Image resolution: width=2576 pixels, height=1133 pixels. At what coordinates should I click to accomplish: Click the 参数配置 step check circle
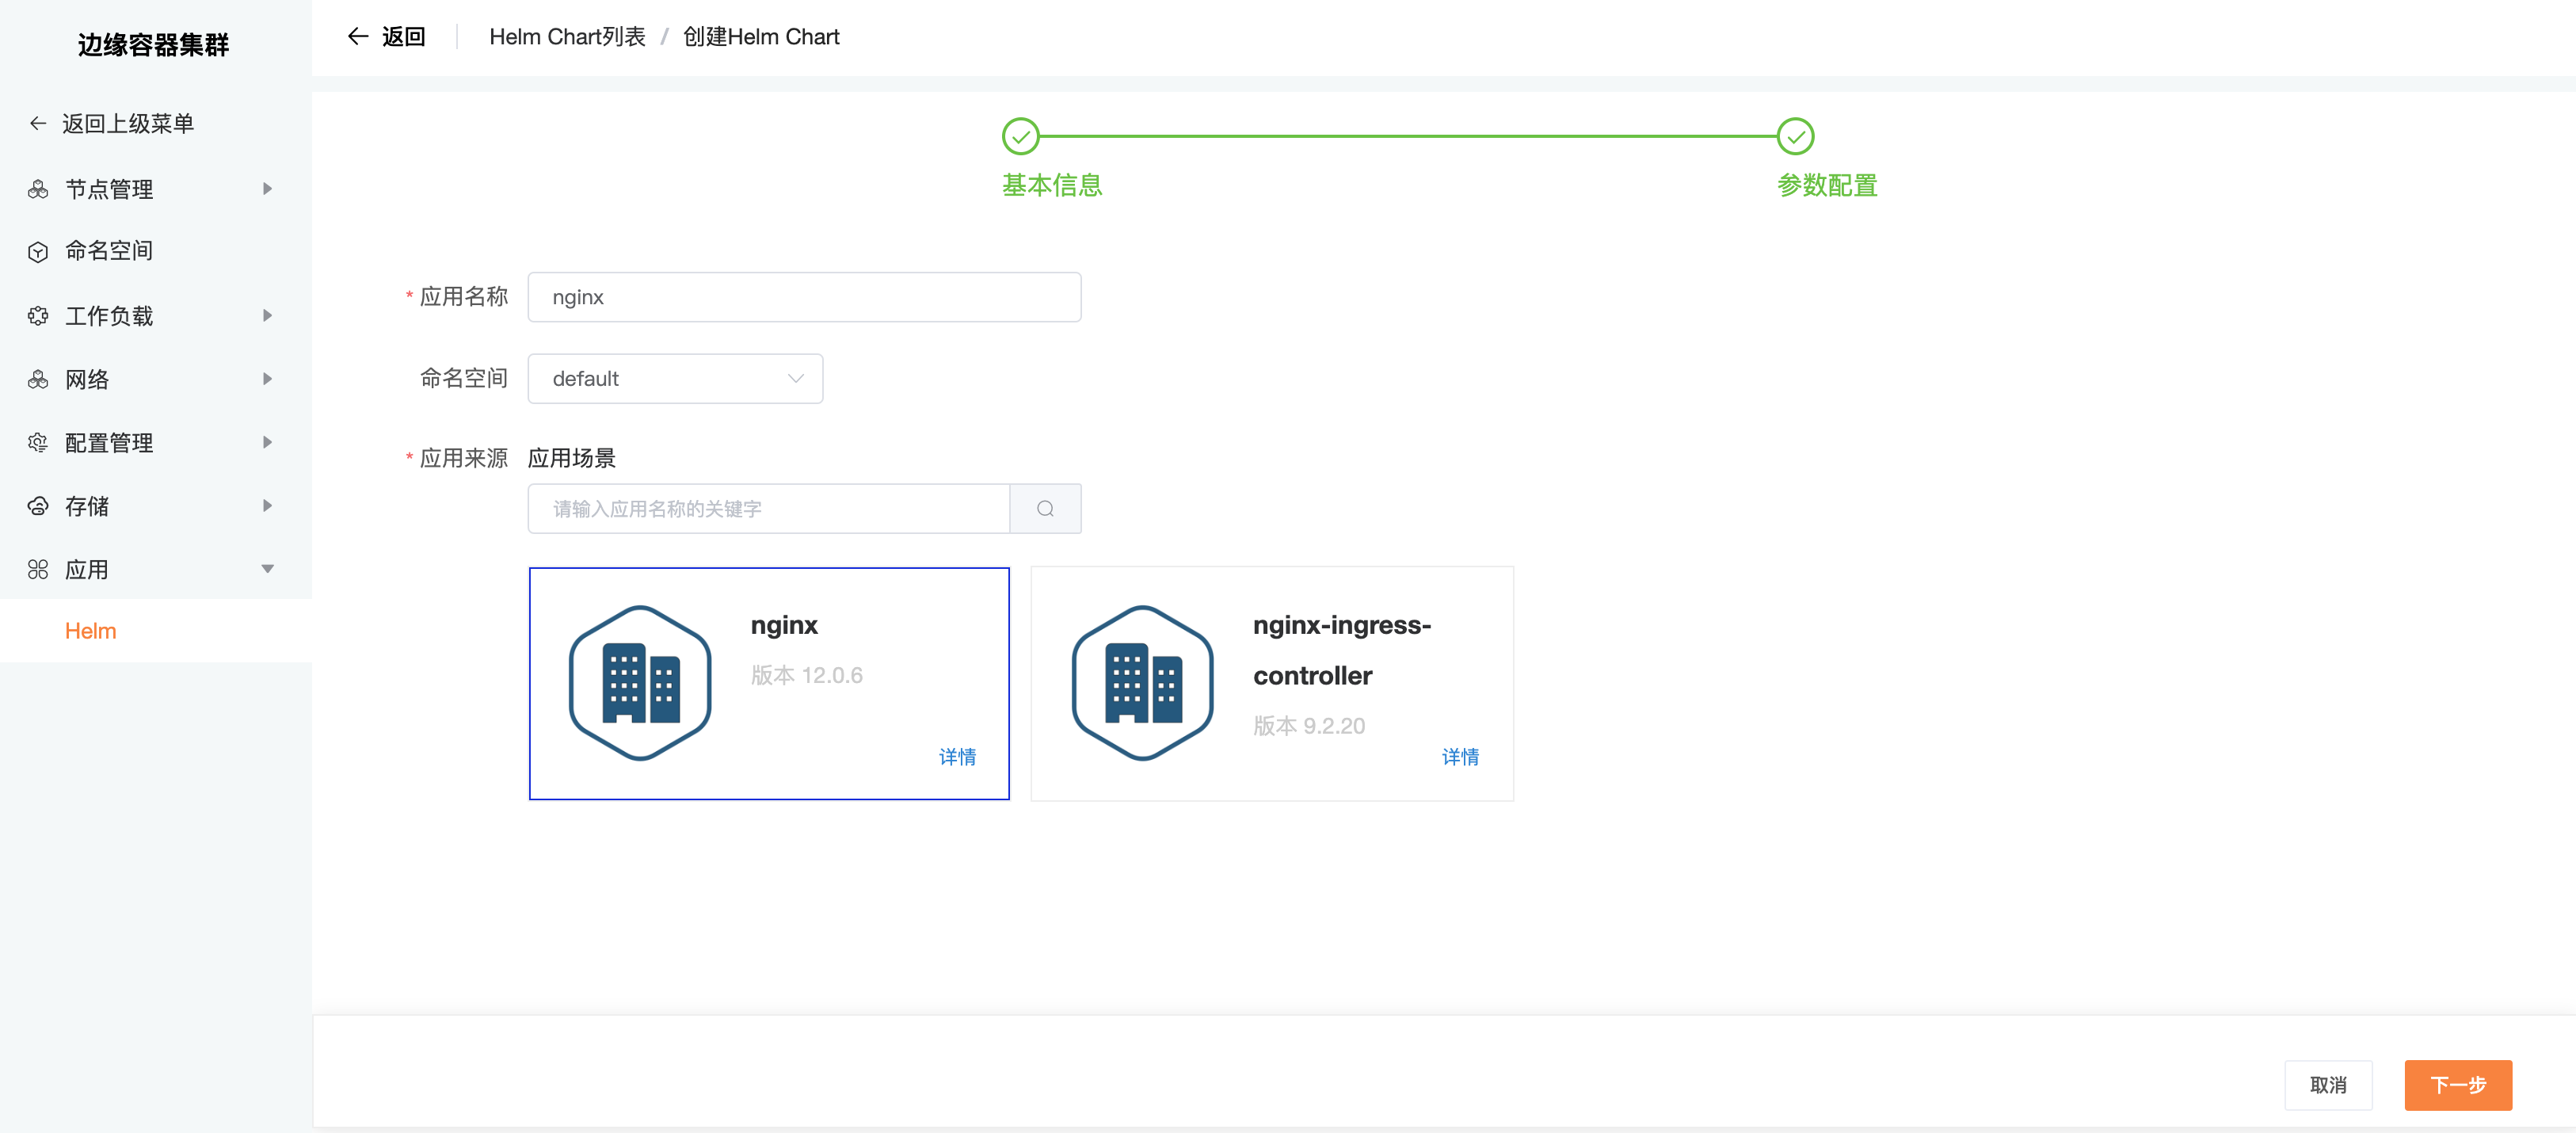1795,136
